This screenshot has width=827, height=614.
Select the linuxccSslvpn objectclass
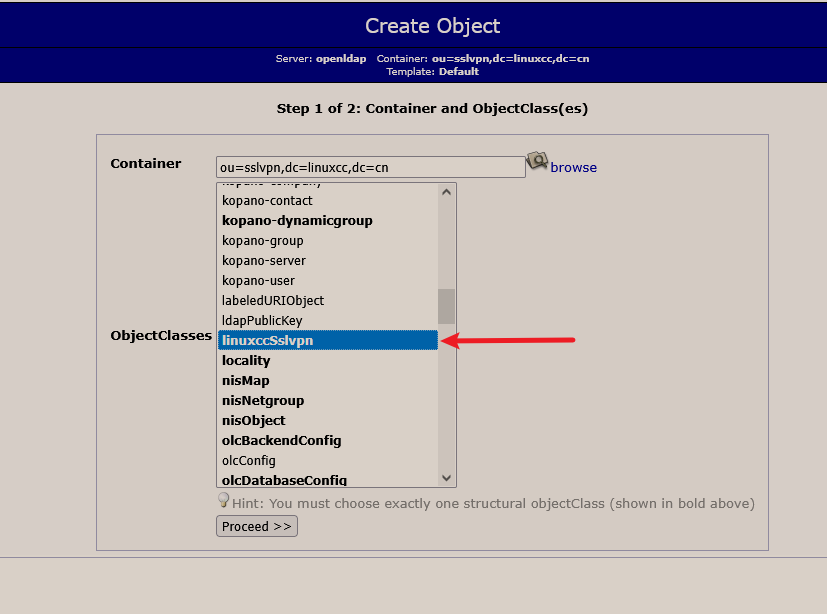point(328,340)
